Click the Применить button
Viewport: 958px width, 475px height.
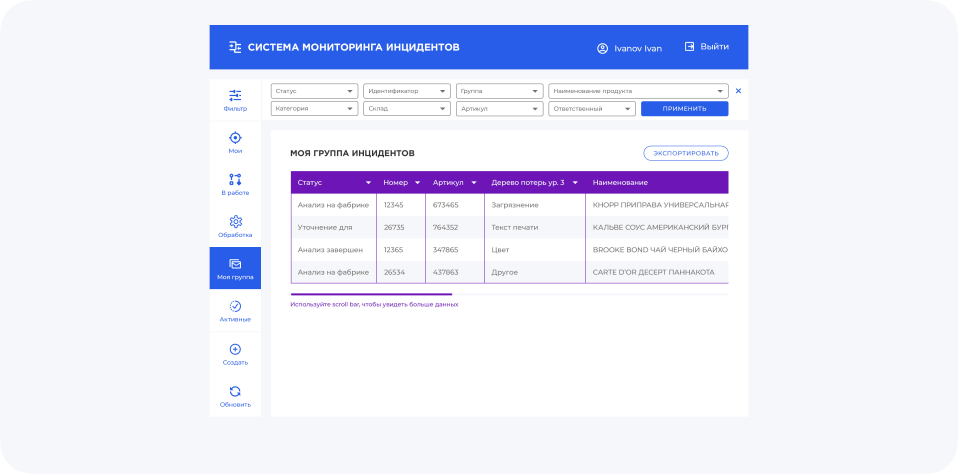[684, 109]
